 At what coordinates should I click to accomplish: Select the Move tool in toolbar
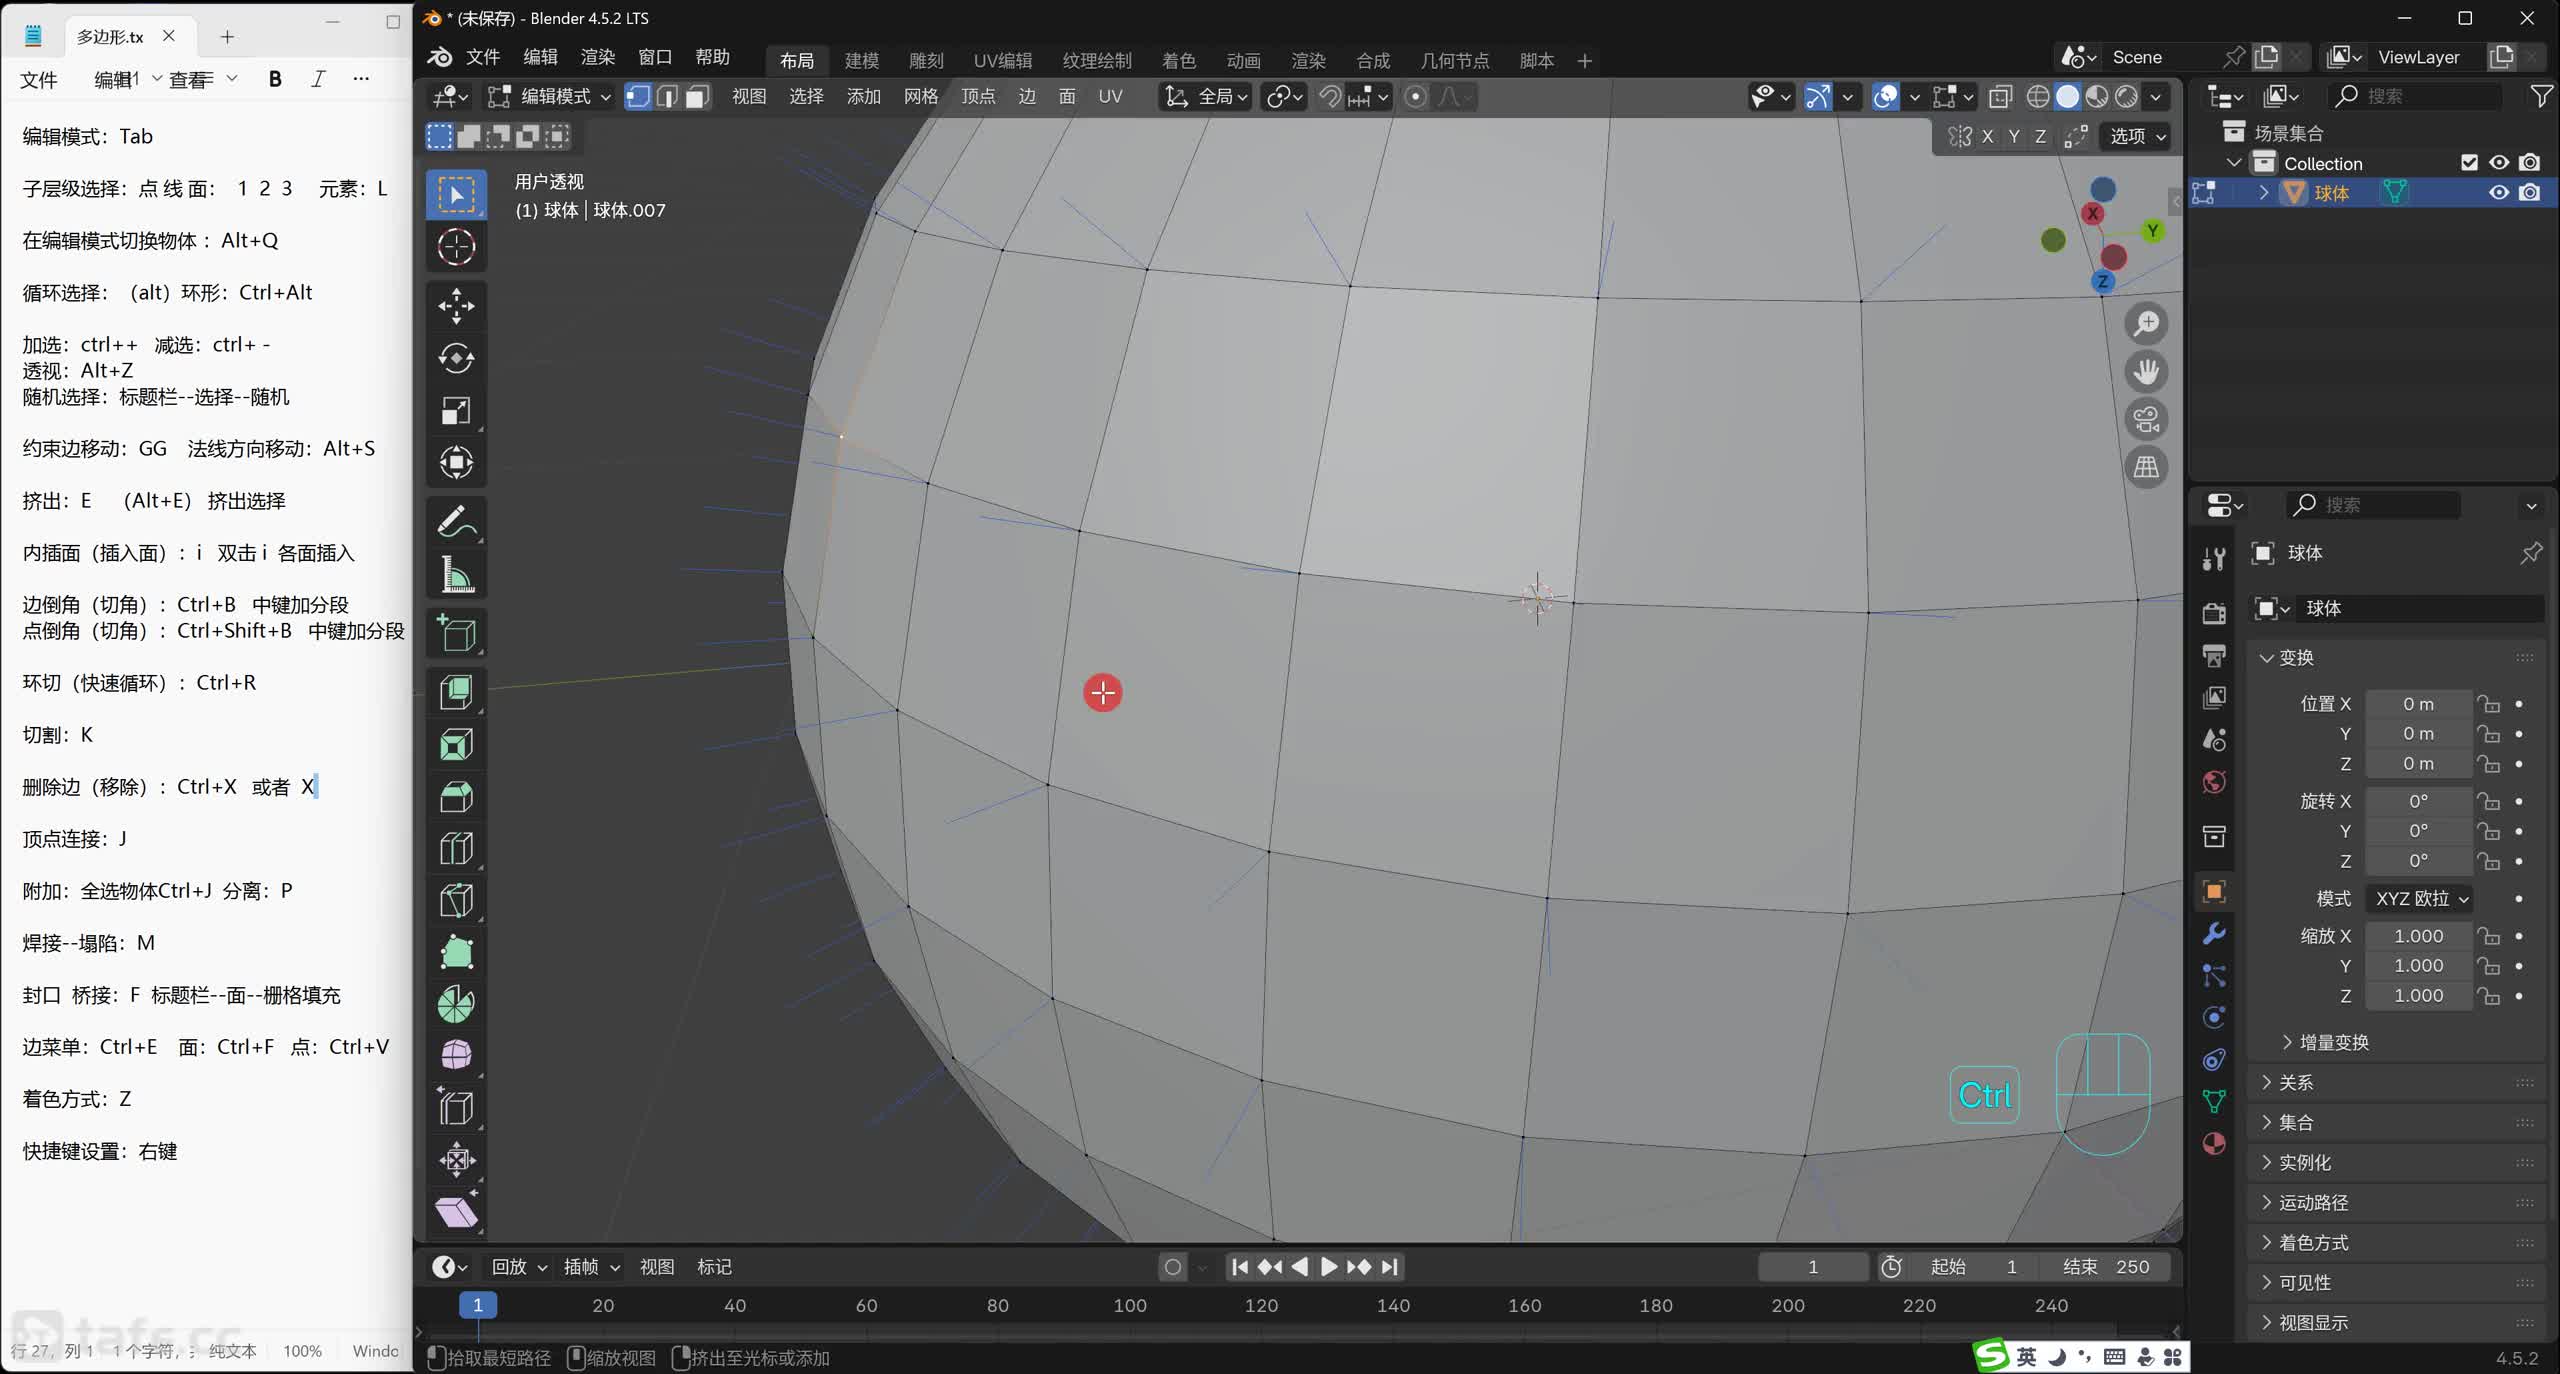[x=456, y=306]
